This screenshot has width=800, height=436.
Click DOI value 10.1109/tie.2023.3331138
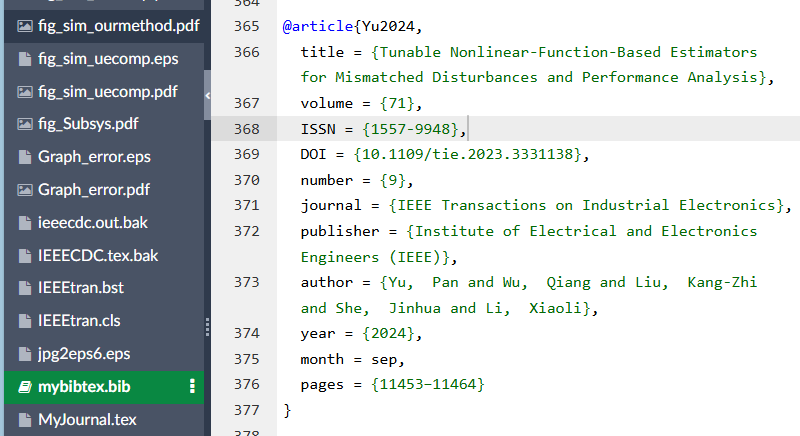(x=467, y=155)
